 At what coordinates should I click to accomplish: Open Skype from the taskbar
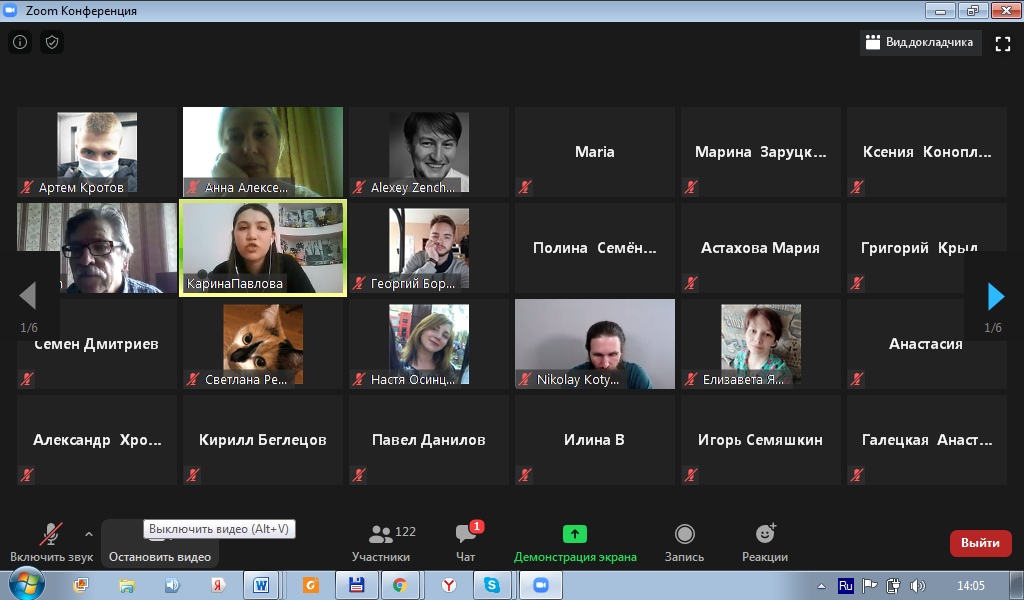point(492,585)
